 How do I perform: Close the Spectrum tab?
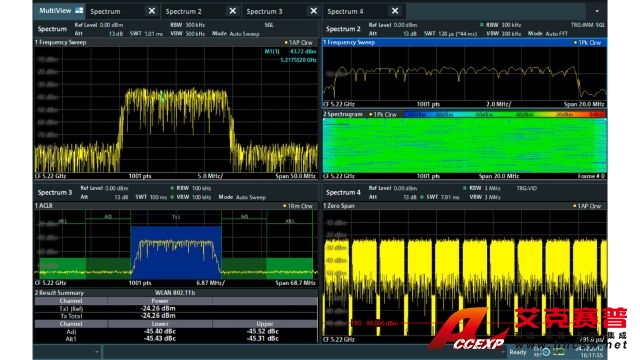[151, 11]
